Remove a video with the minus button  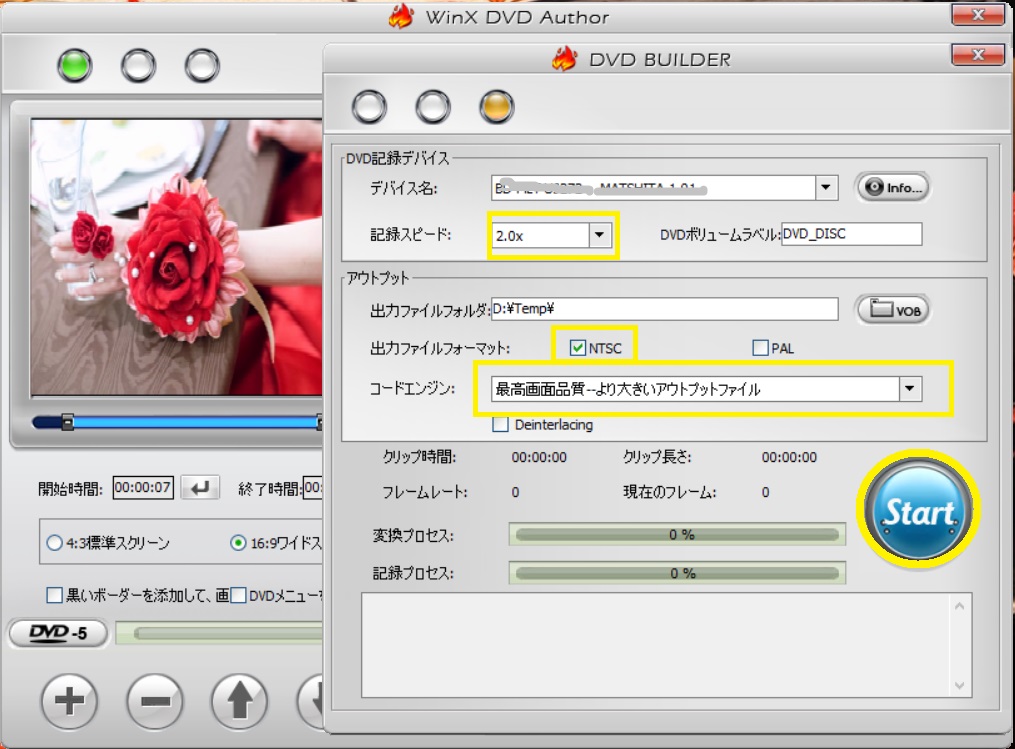(x=155, y=701)
